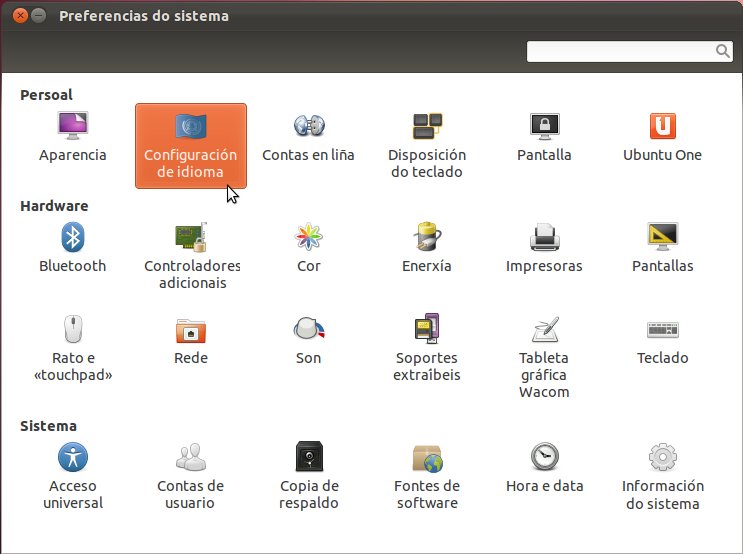Viewport: 743px width, 554px height.
Task: Open Tableta gráfica Wacom settings
Action: coord(544,357)
